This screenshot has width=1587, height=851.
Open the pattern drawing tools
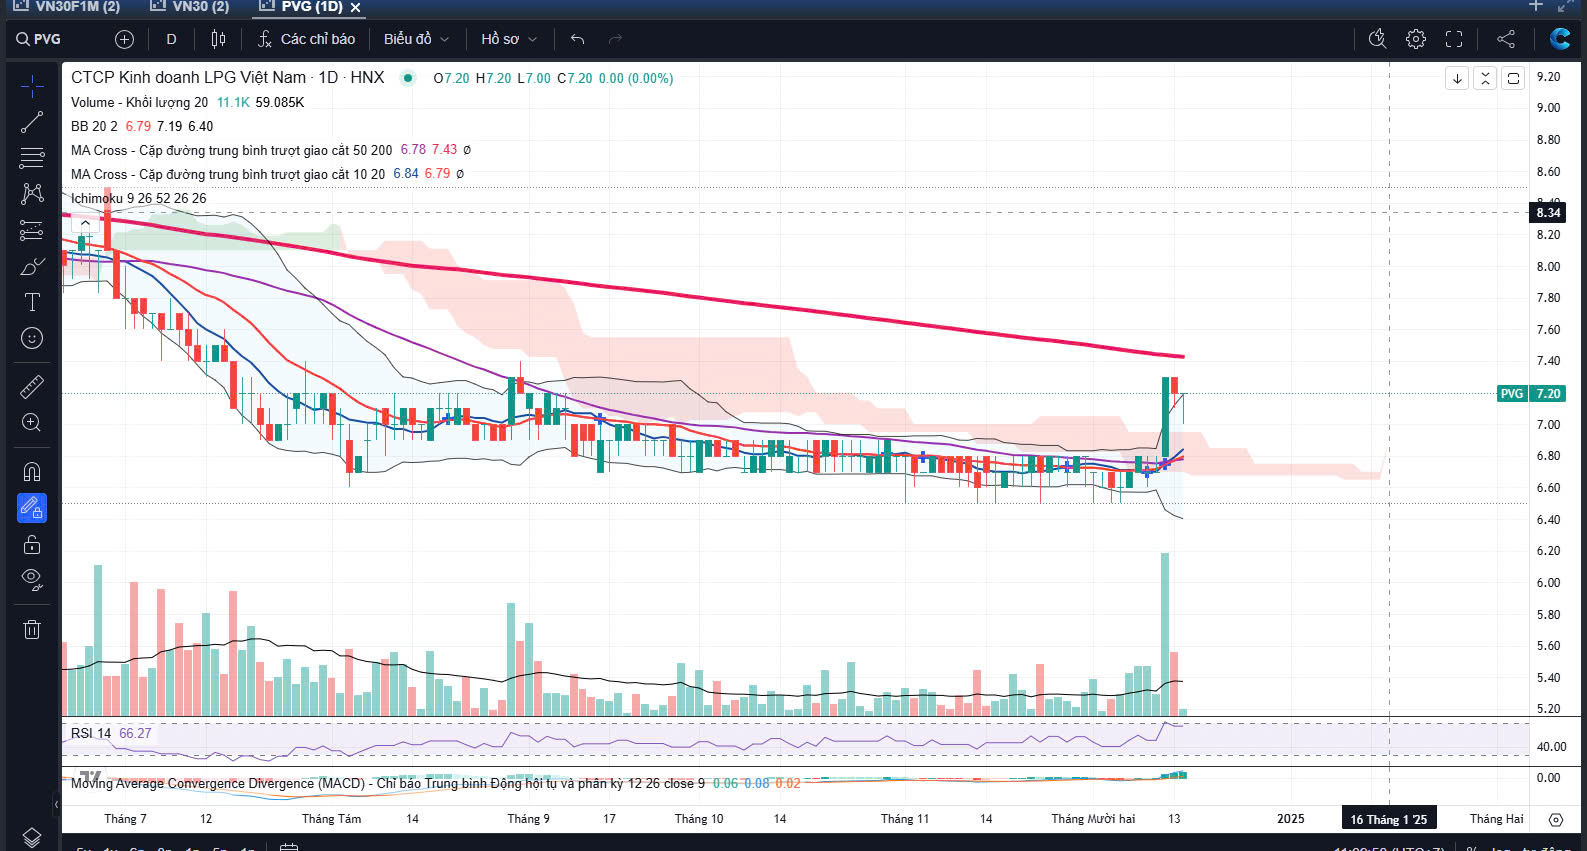(x=32, y=194)
